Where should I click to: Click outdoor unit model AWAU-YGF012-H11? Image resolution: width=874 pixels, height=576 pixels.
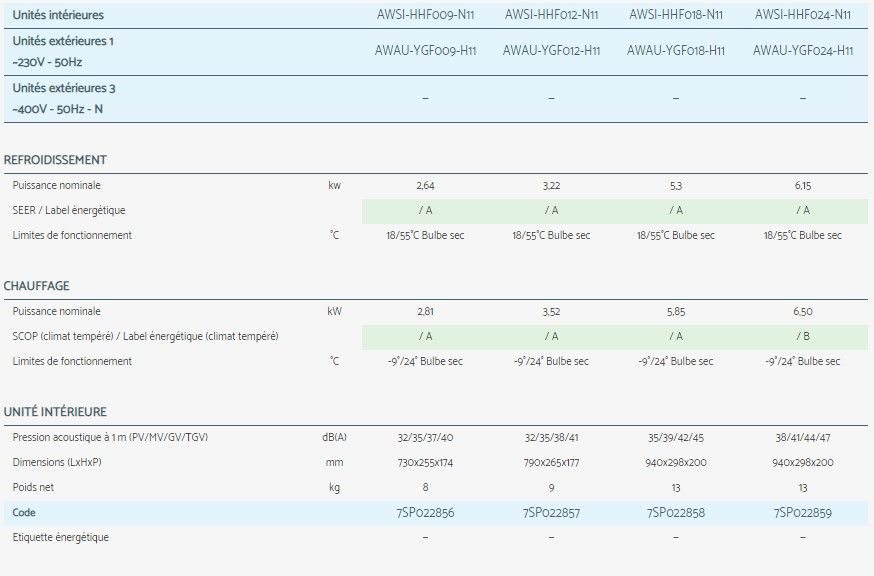551,51
